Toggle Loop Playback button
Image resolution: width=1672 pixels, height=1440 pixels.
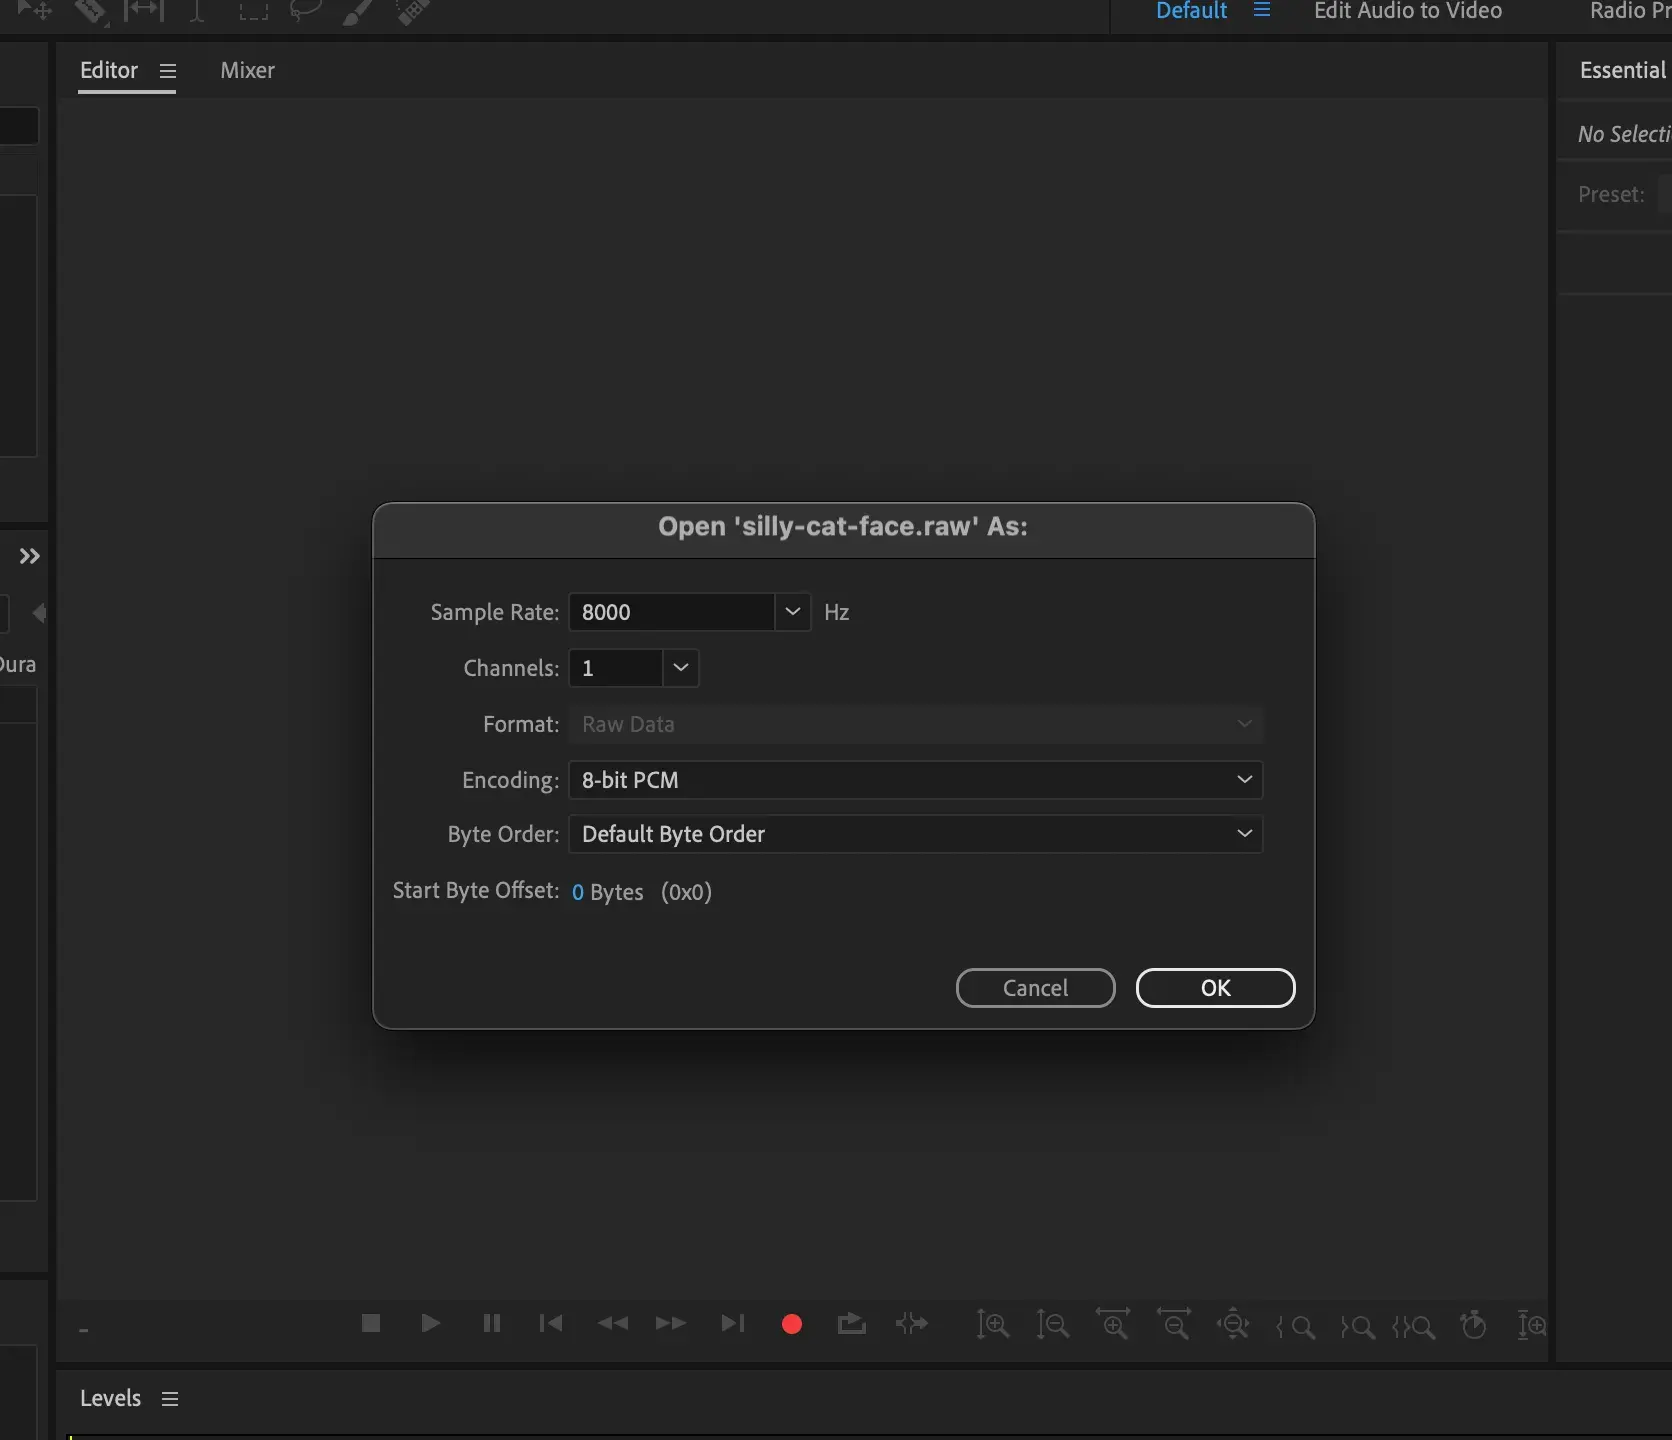coord(851,1324)
